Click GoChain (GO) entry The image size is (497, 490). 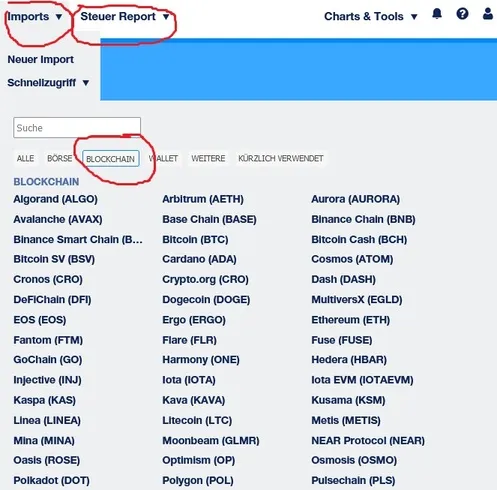click(x=48, y=360)
